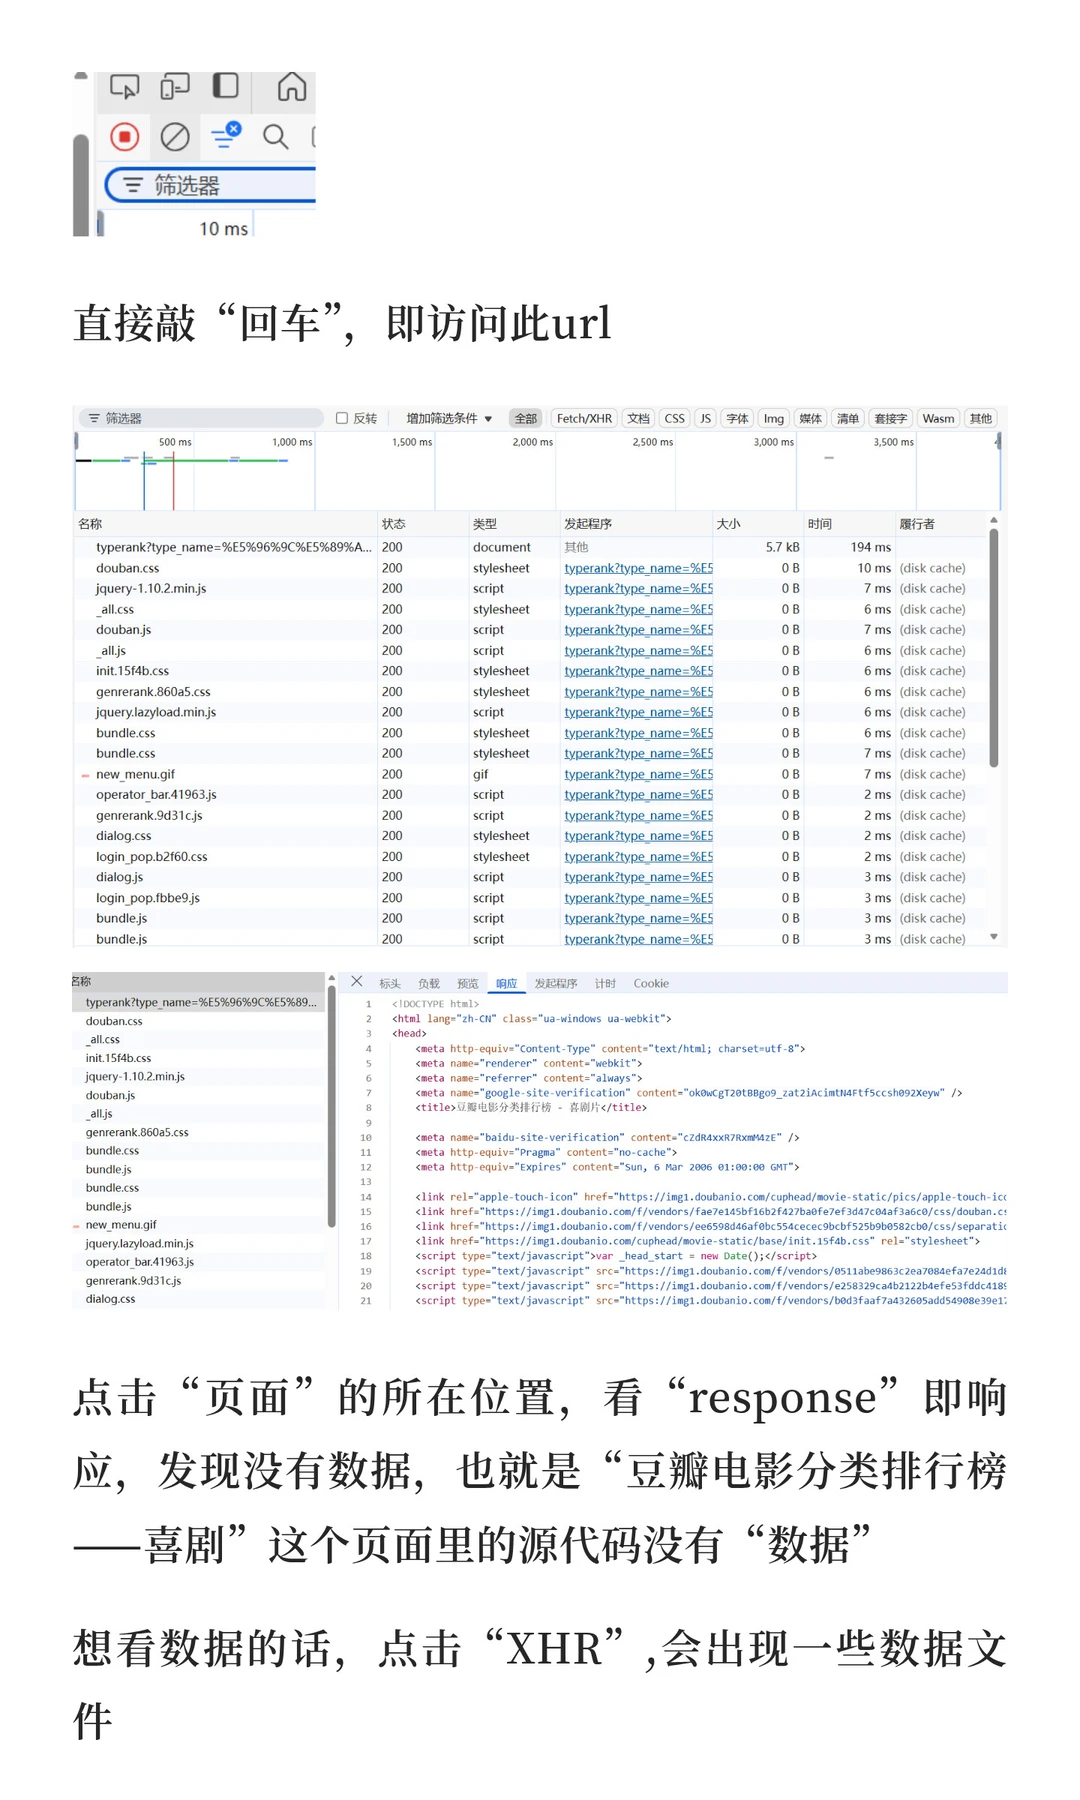Sort by the 大小 column header
This screenshot has width=1080, height=1800.
point(757,523)
